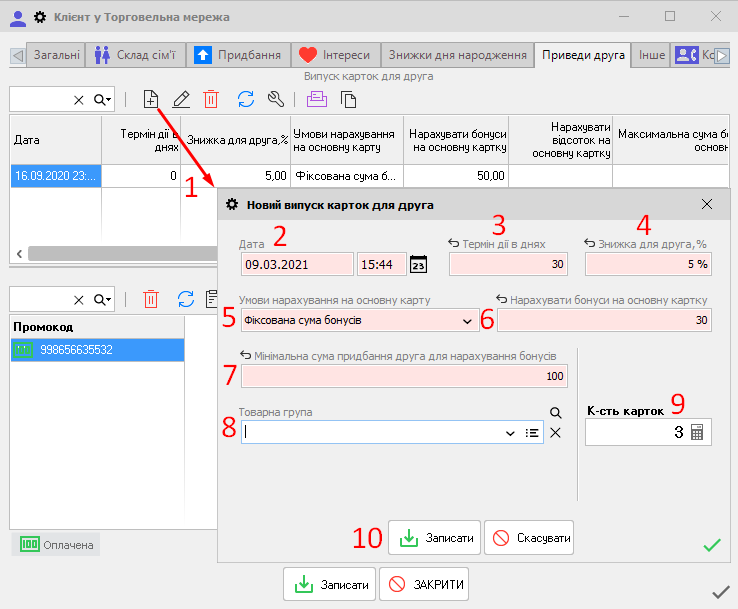Open the search options dropdown in upper toolbar
Screen dimensions: 738x609
click(x=102, y=99)
